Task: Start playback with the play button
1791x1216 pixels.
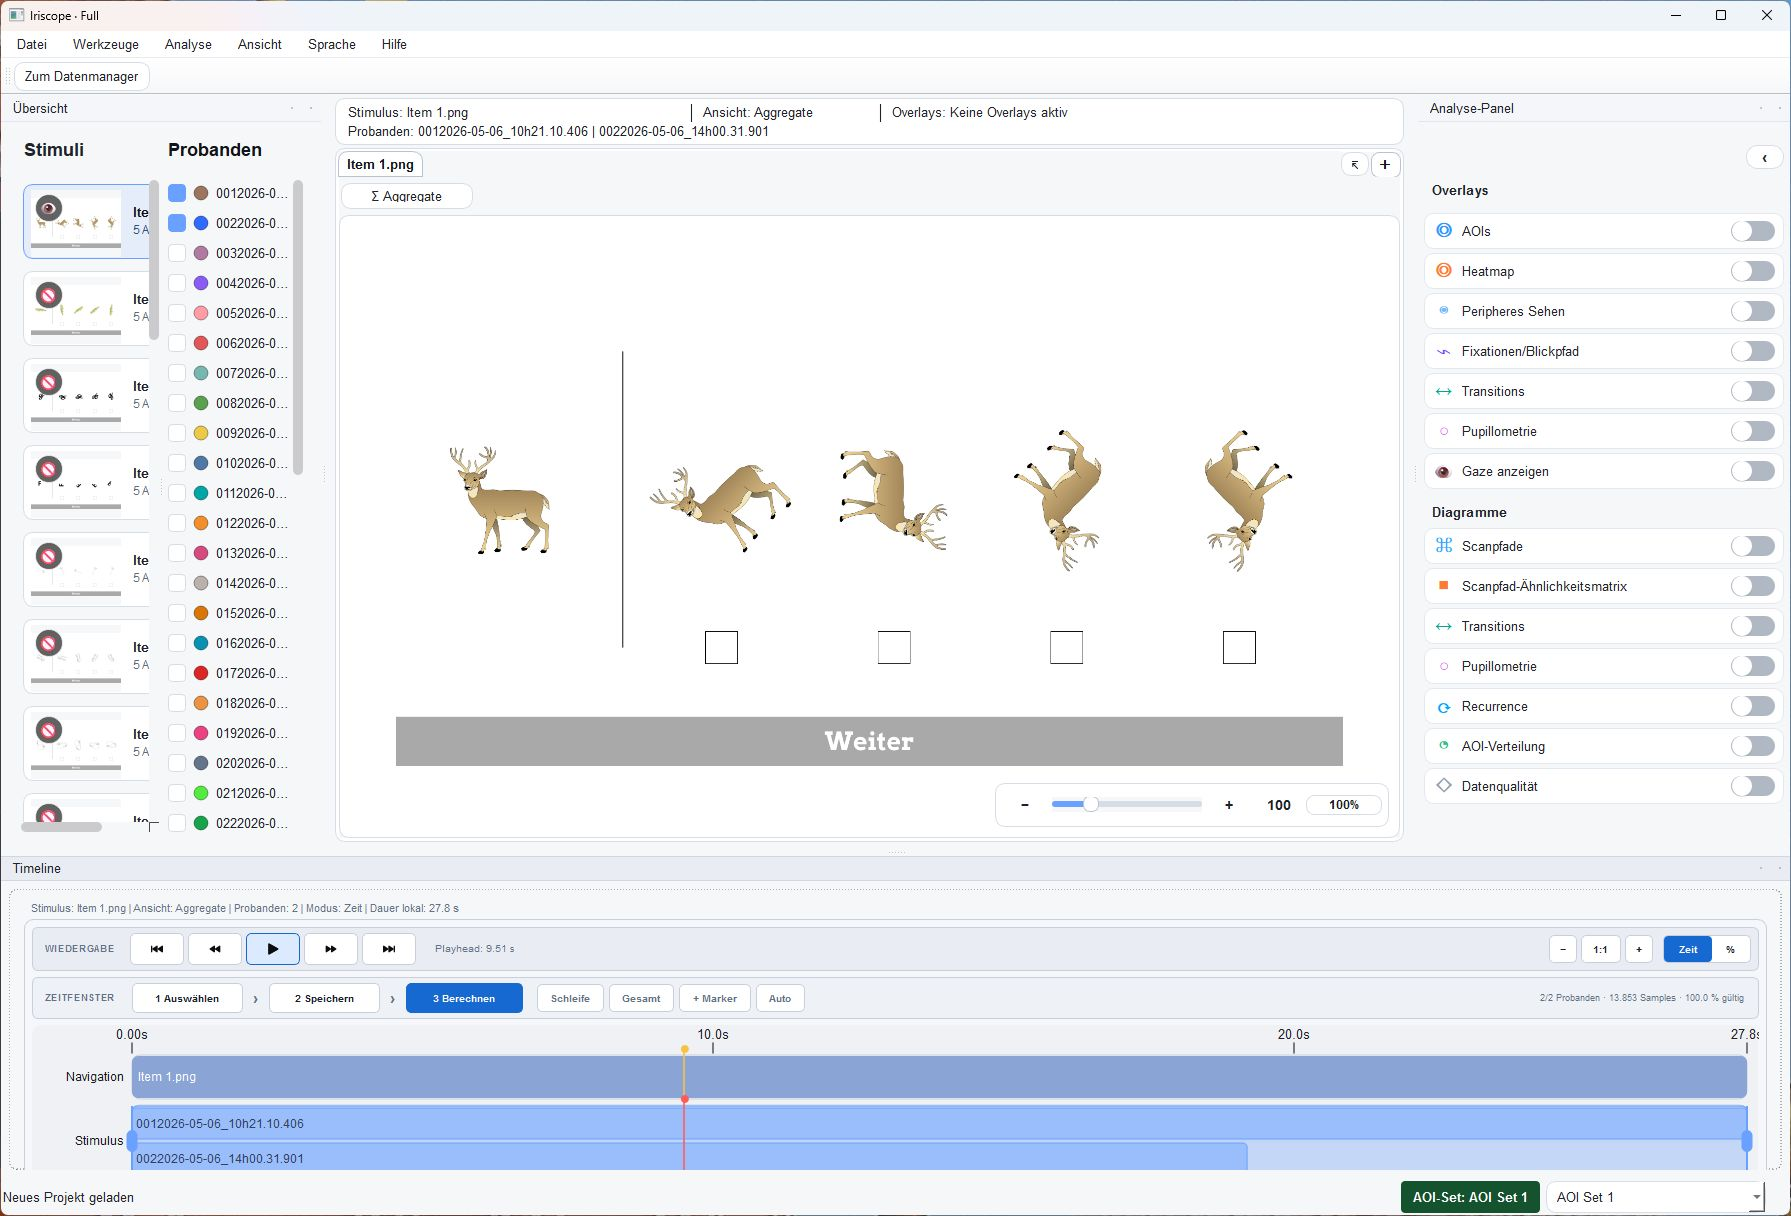Action: (273, 949)
